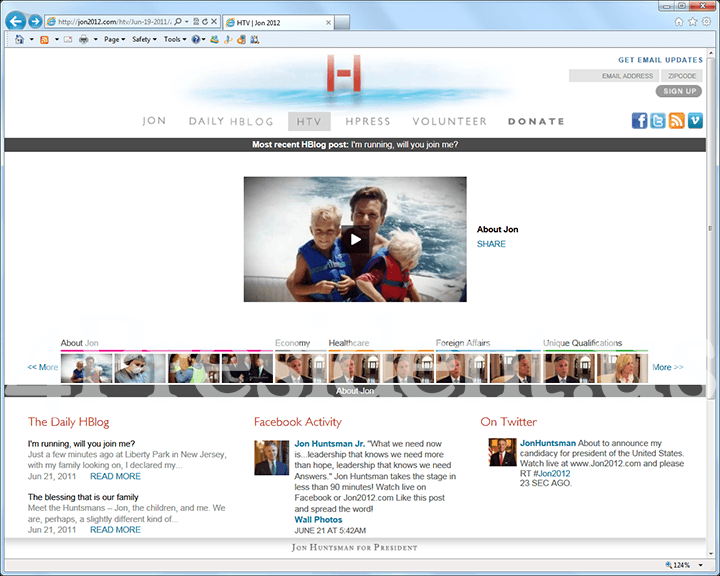
Task: Select the HTV navigation item
Action: coord(309,121)
